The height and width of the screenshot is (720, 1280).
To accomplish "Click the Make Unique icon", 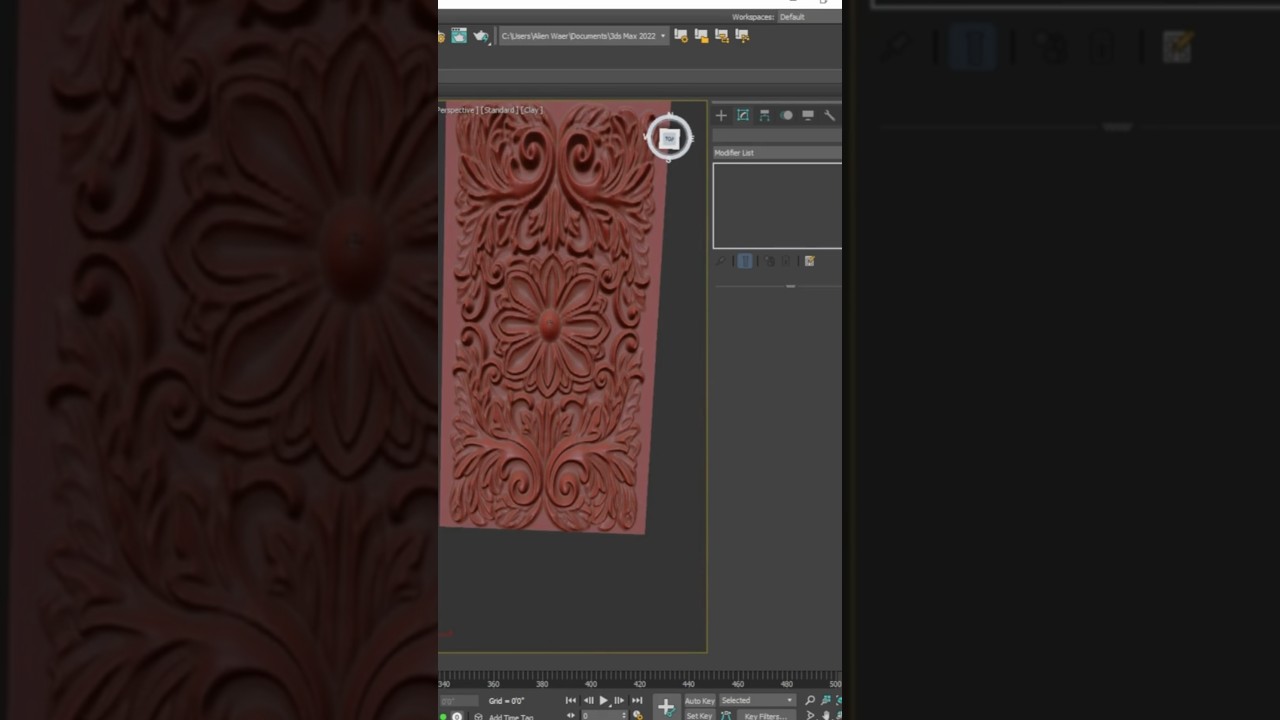I will [769, 262].
